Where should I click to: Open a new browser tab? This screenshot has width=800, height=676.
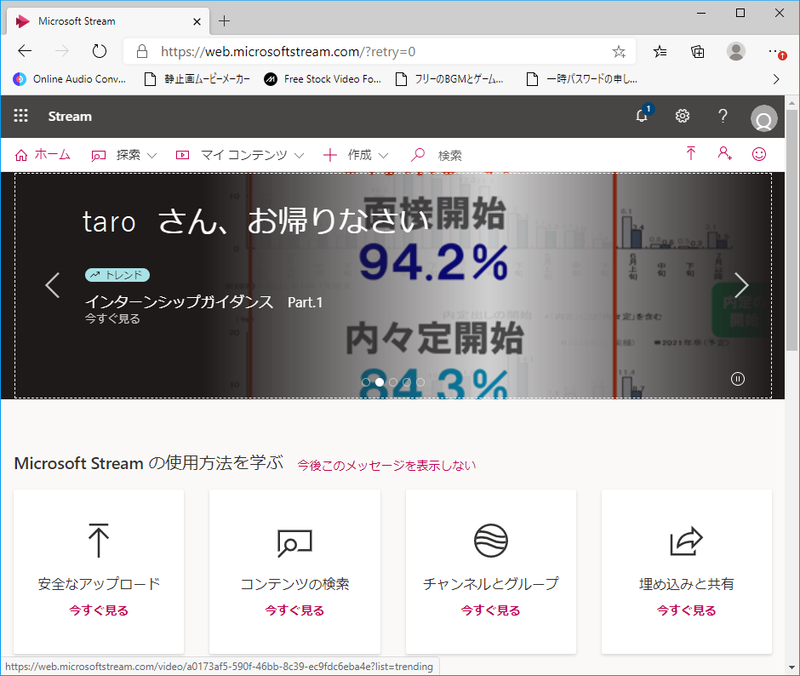(224, 21)
